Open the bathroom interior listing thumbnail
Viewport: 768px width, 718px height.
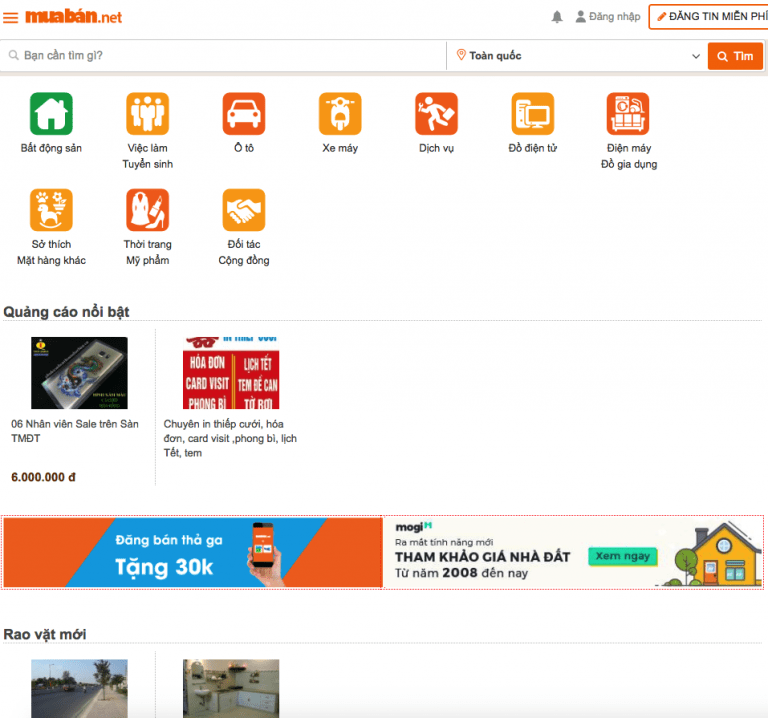tap(231, 688)
